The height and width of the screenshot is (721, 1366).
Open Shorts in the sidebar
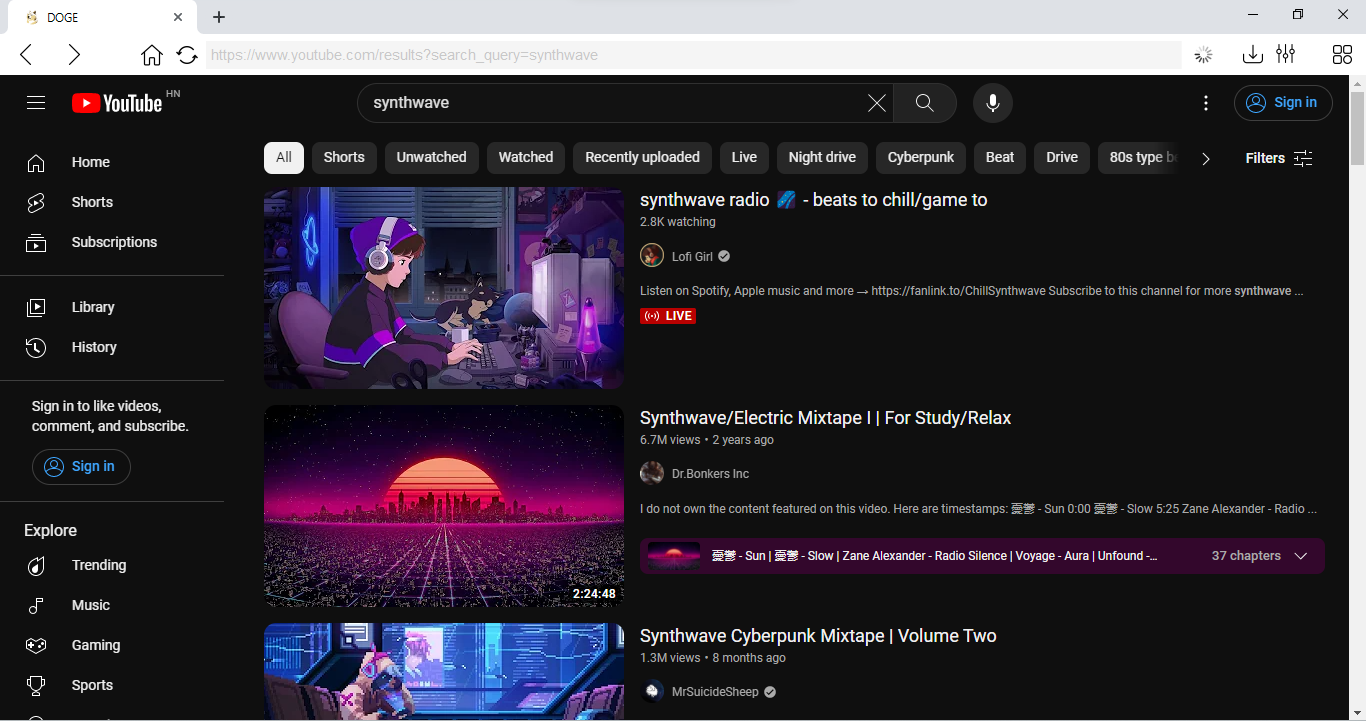pyautogui.click(x=112, y=202)
